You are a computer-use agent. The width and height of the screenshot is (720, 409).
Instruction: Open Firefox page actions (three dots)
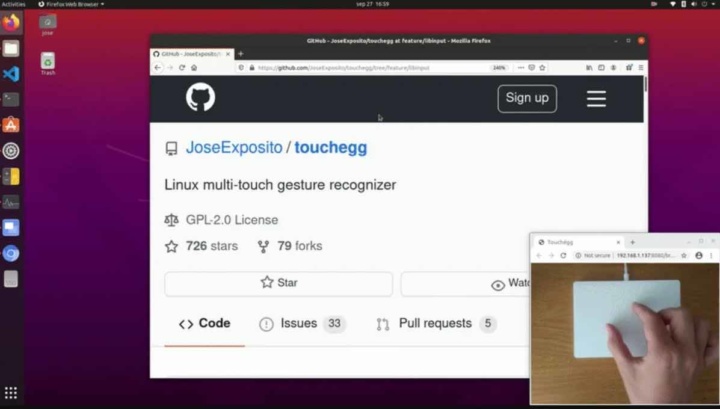pyautogui.click(x=521, y=67)
